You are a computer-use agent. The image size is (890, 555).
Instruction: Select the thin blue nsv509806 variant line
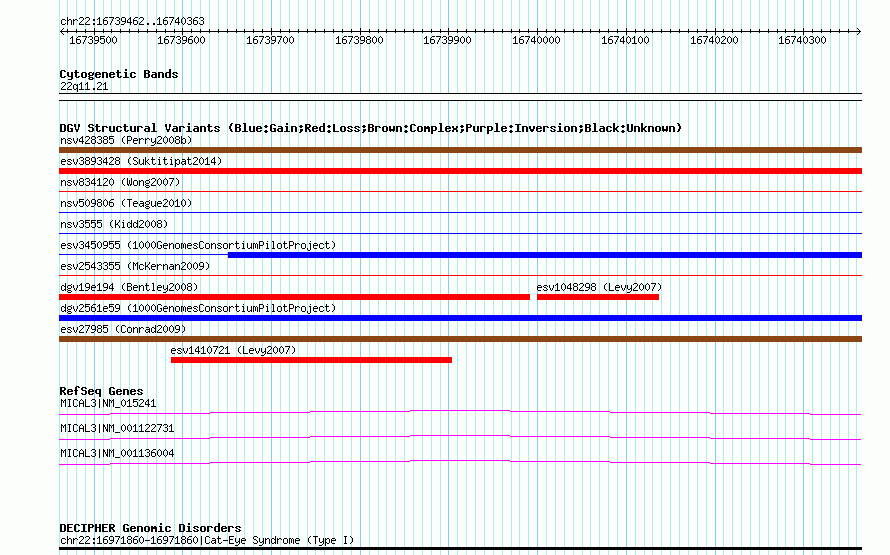[x=460, y=213]
